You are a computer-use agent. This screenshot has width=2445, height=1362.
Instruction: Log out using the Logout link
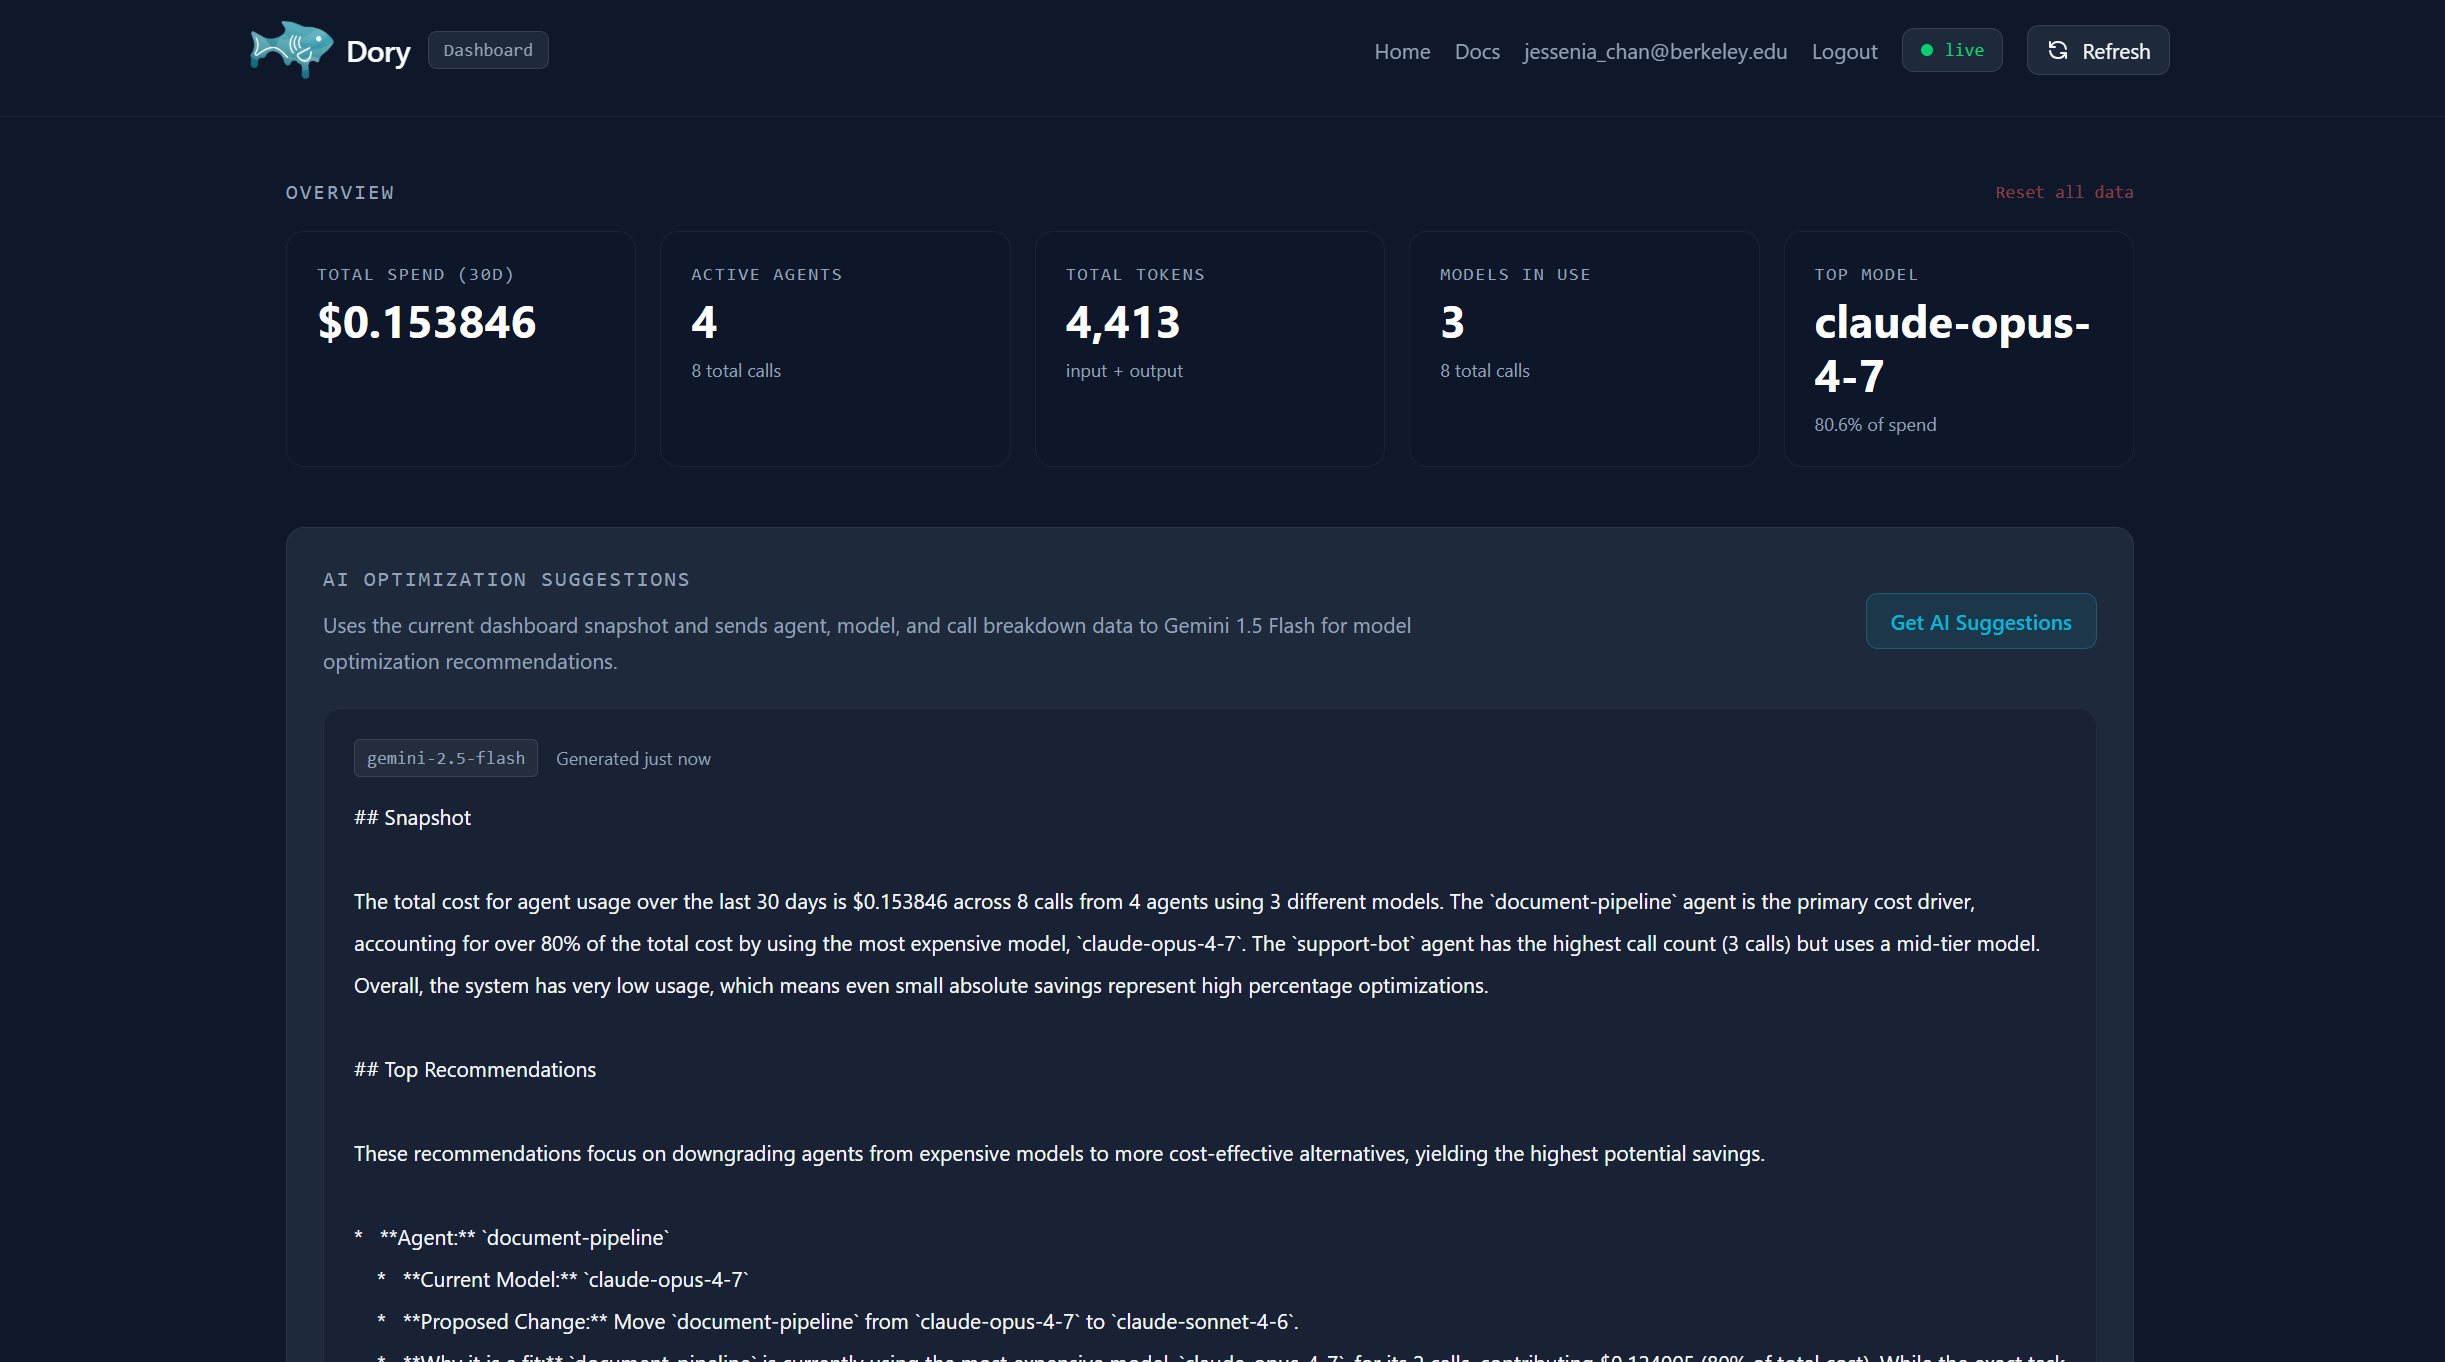[1843, 52]
